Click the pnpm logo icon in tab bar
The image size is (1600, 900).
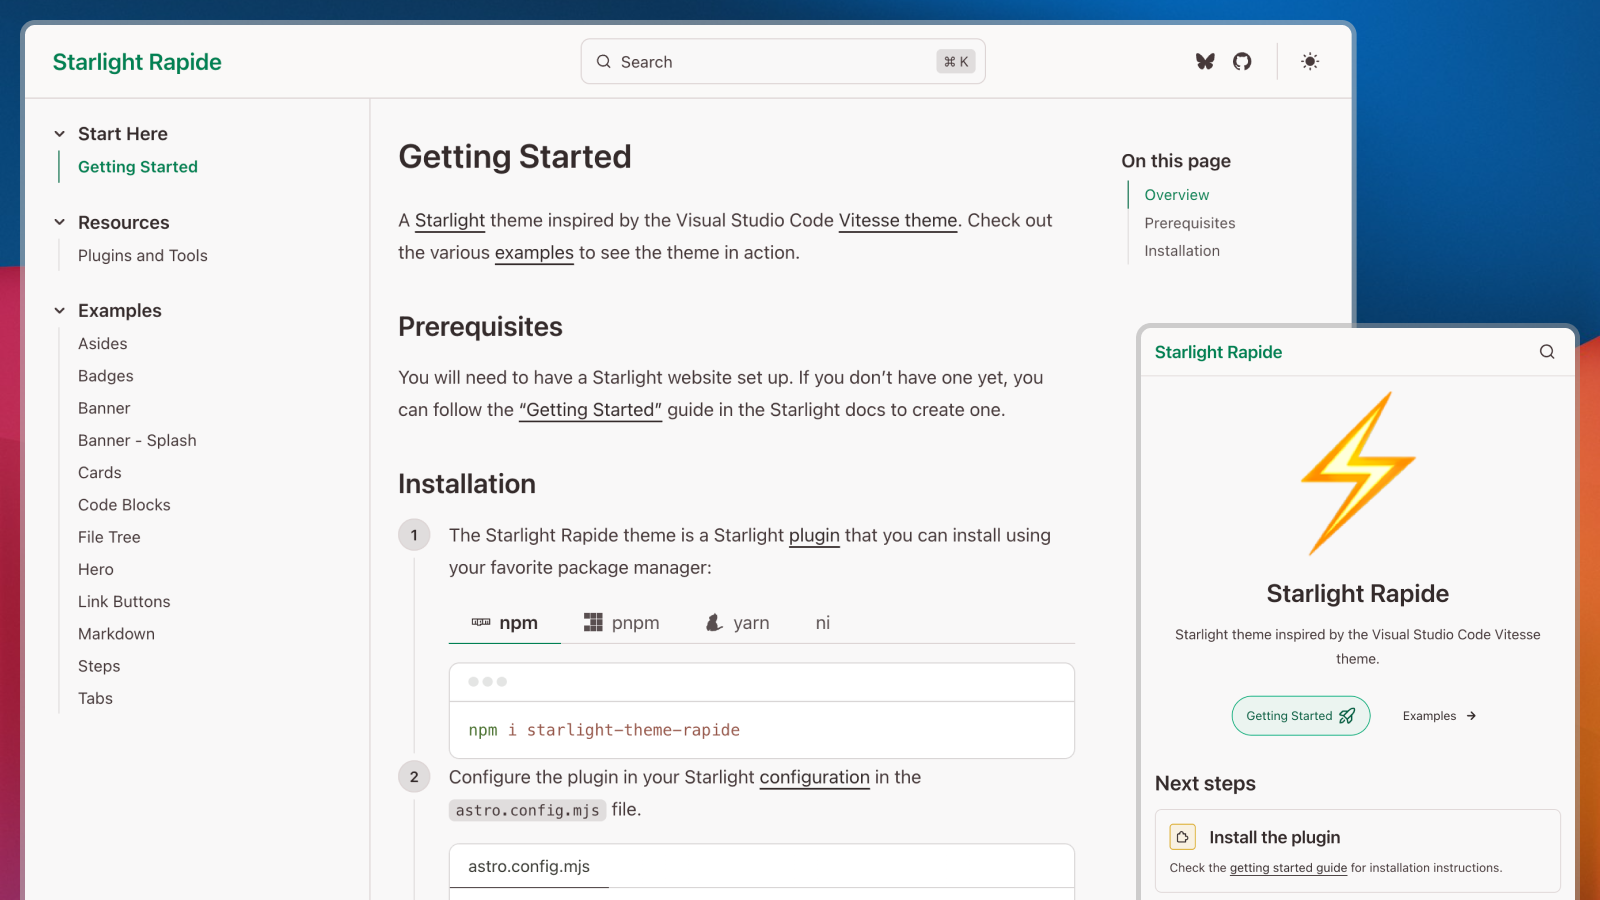pyautogui.click(x=593, y=622)
